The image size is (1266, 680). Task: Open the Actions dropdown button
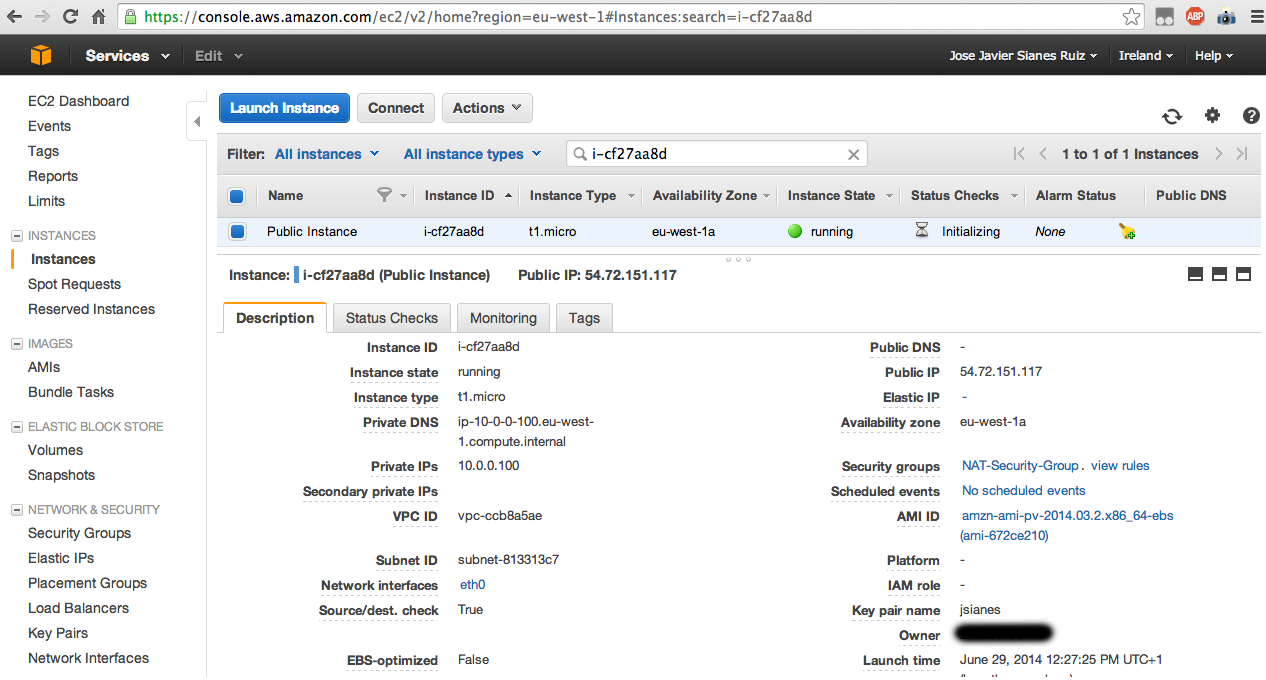click(487, 108)
